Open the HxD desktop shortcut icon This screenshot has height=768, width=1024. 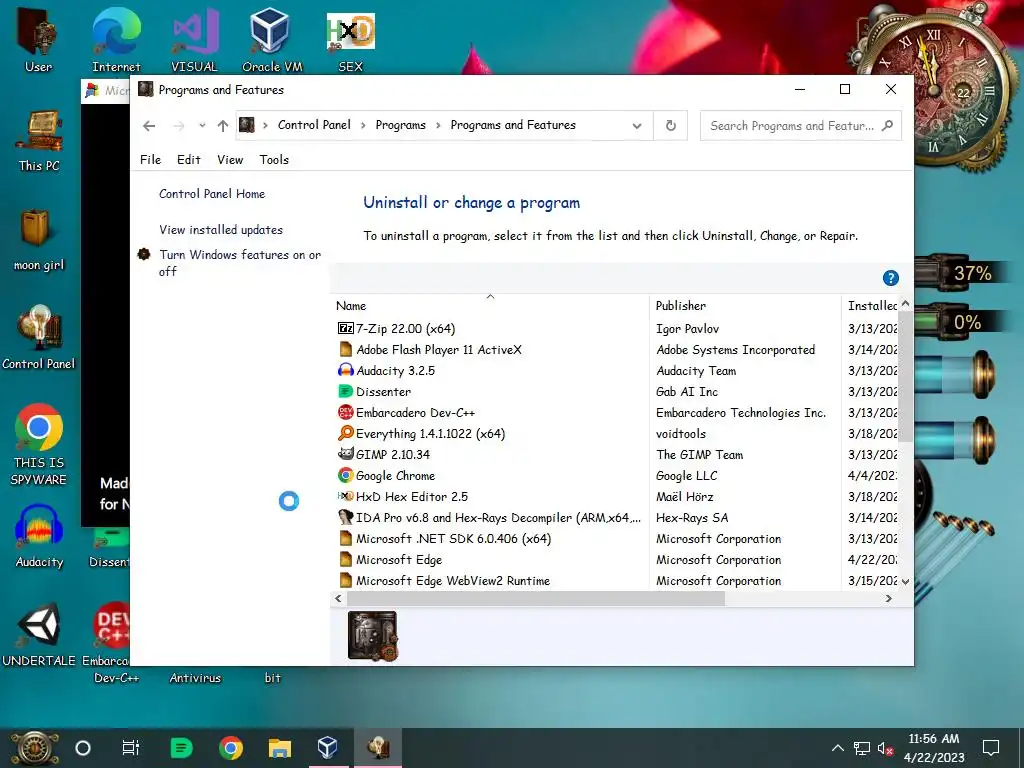click(x=351, y=38)
